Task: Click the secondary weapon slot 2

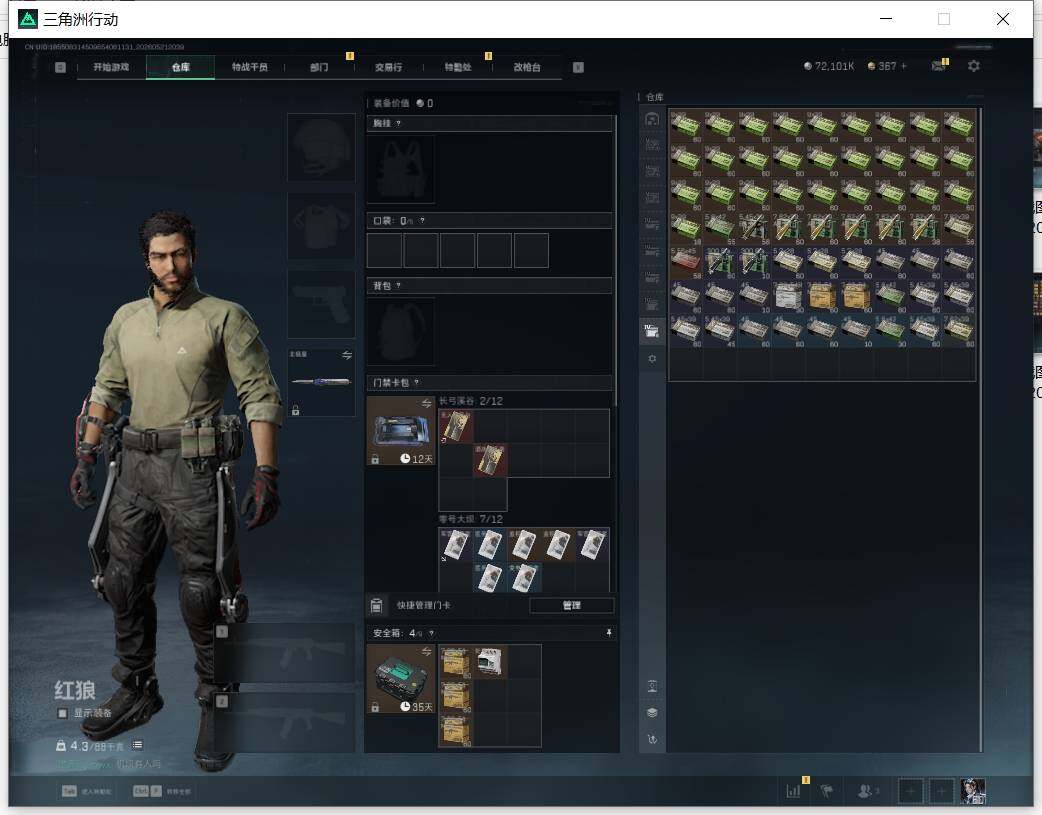Action: pyautogui.click(x=284, y=723)
